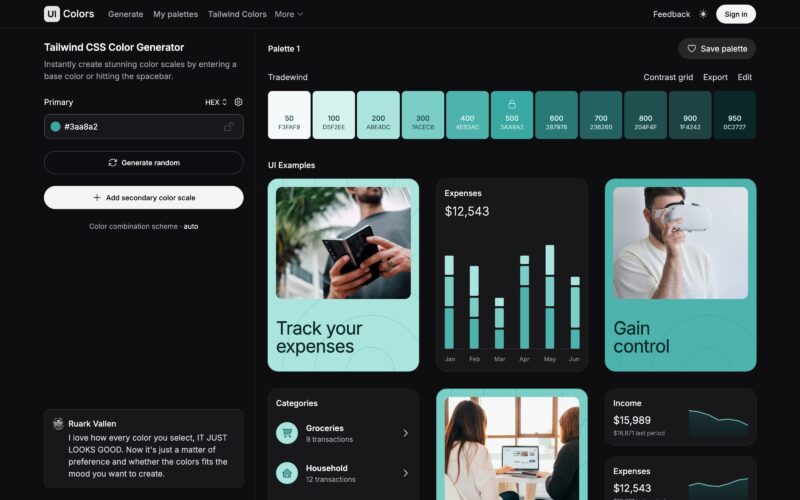The image size is (800, 500).
Task: Click the Save palette button
Action: tap(717, 48)
